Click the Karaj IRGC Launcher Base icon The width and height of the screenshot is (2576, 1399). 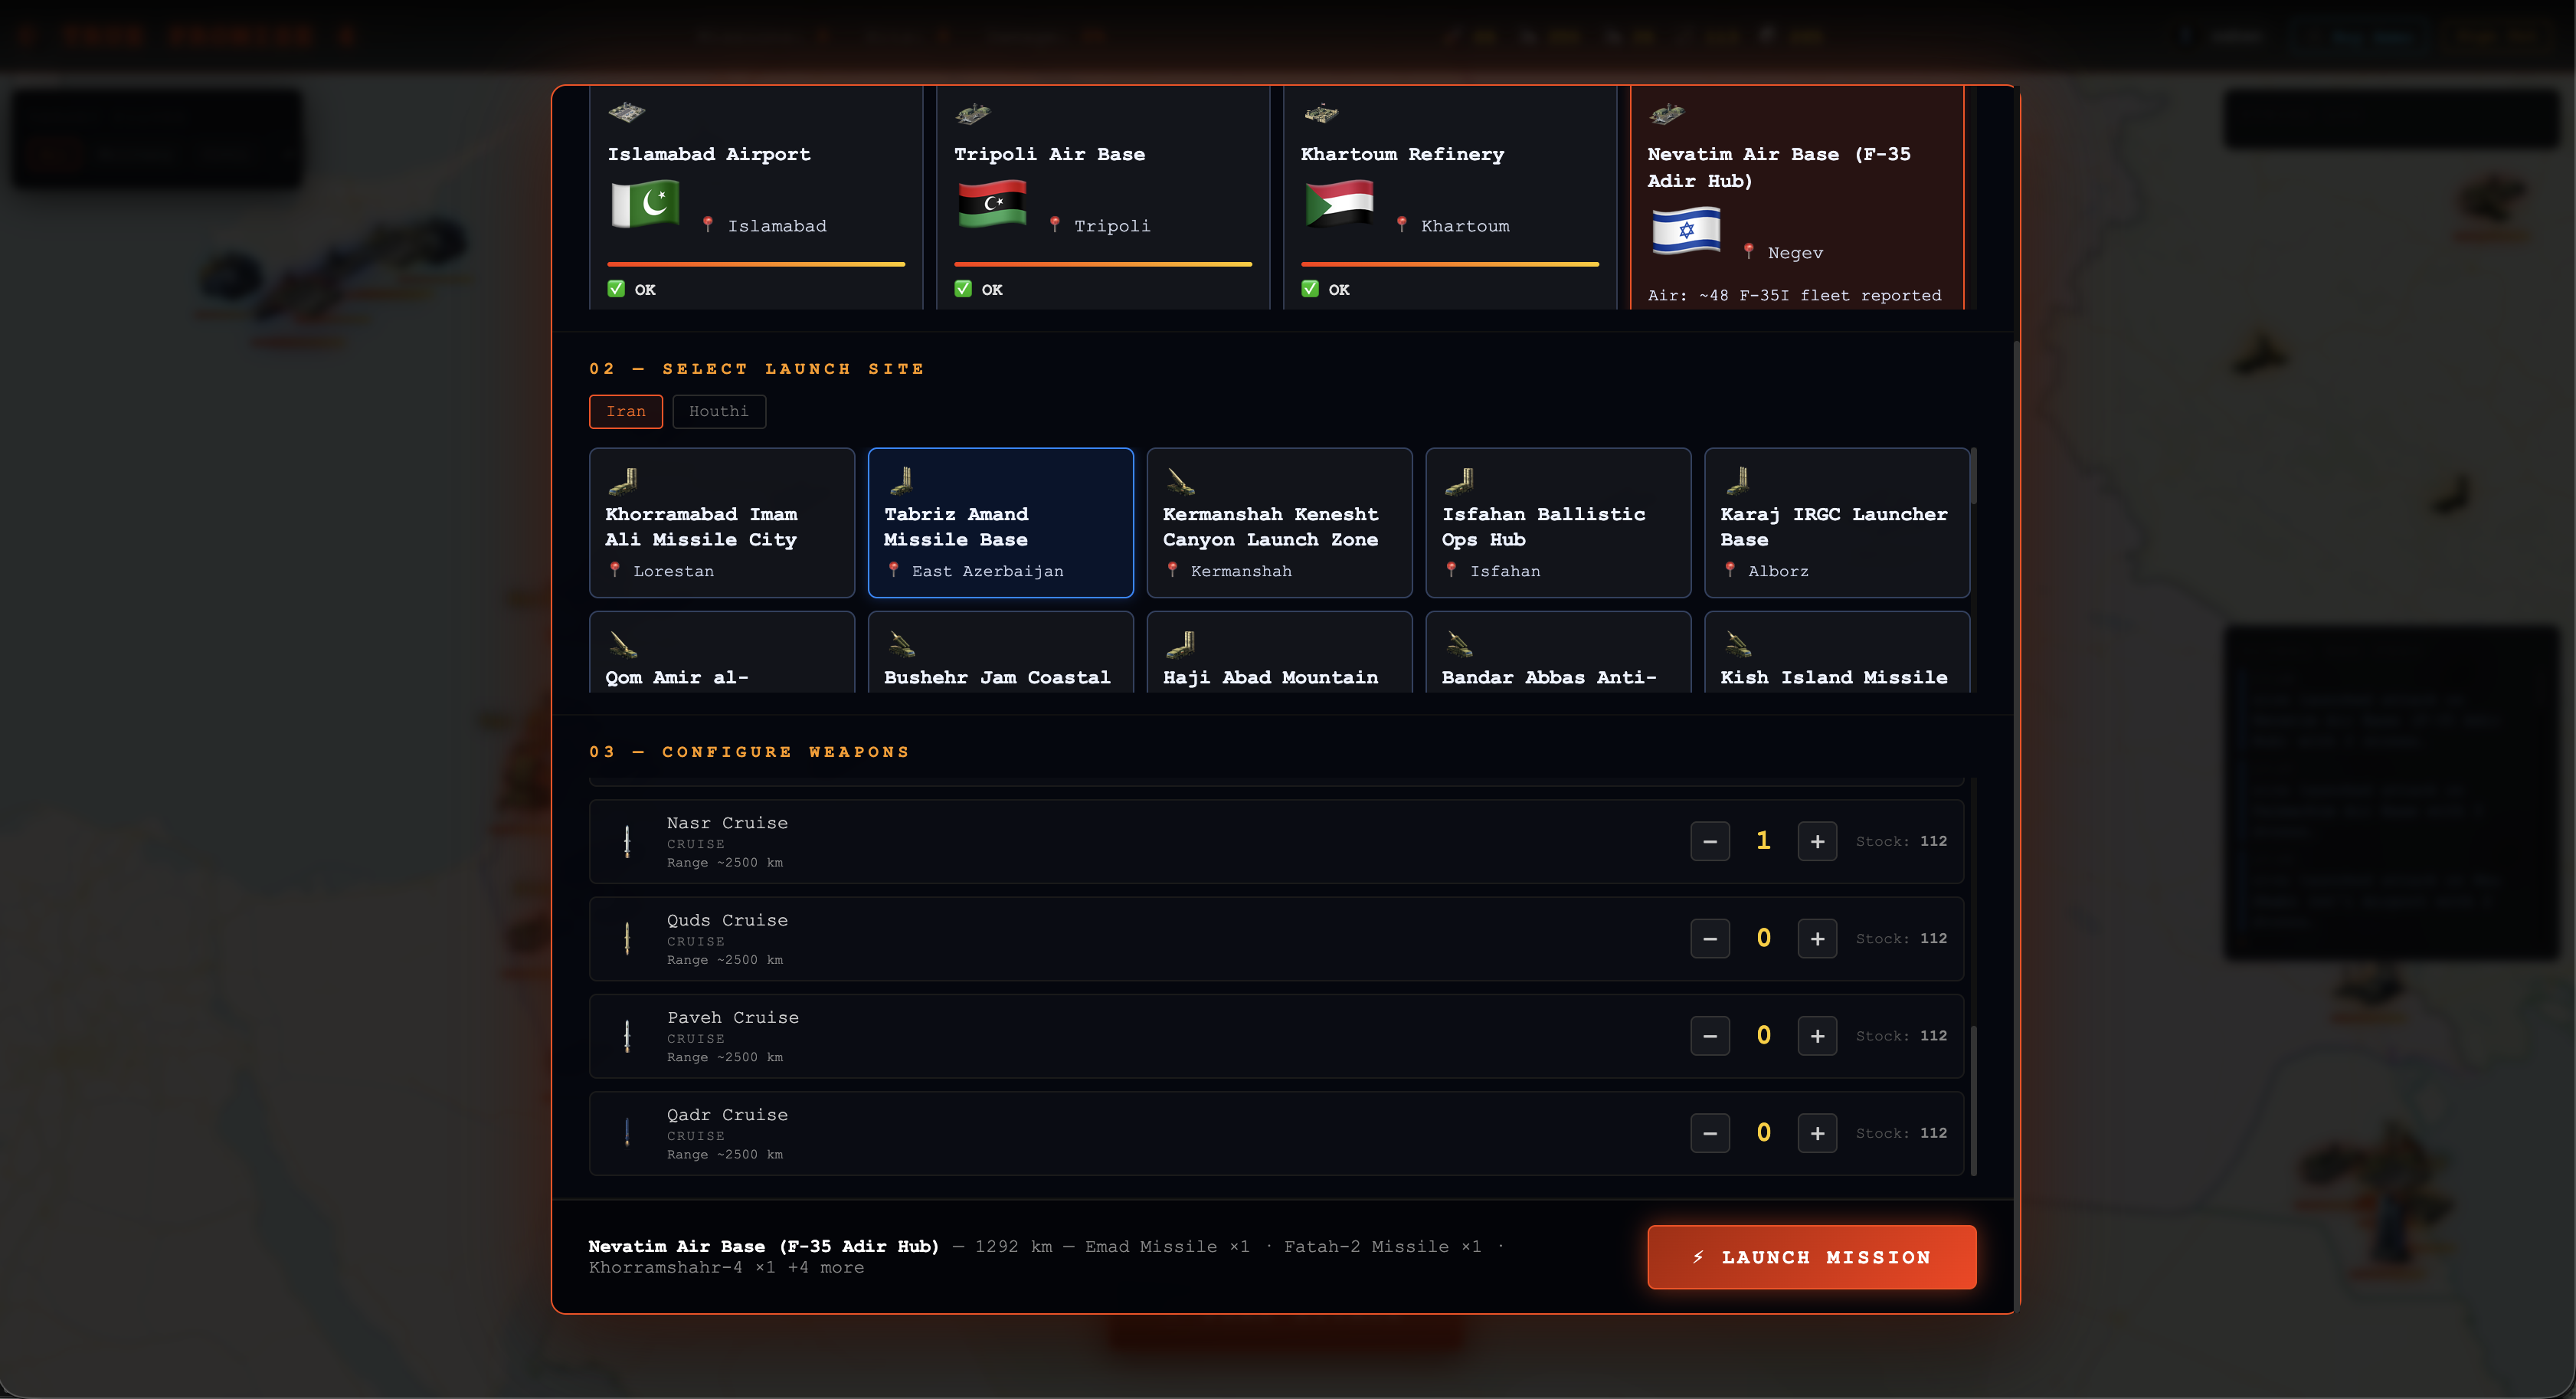1738,481
